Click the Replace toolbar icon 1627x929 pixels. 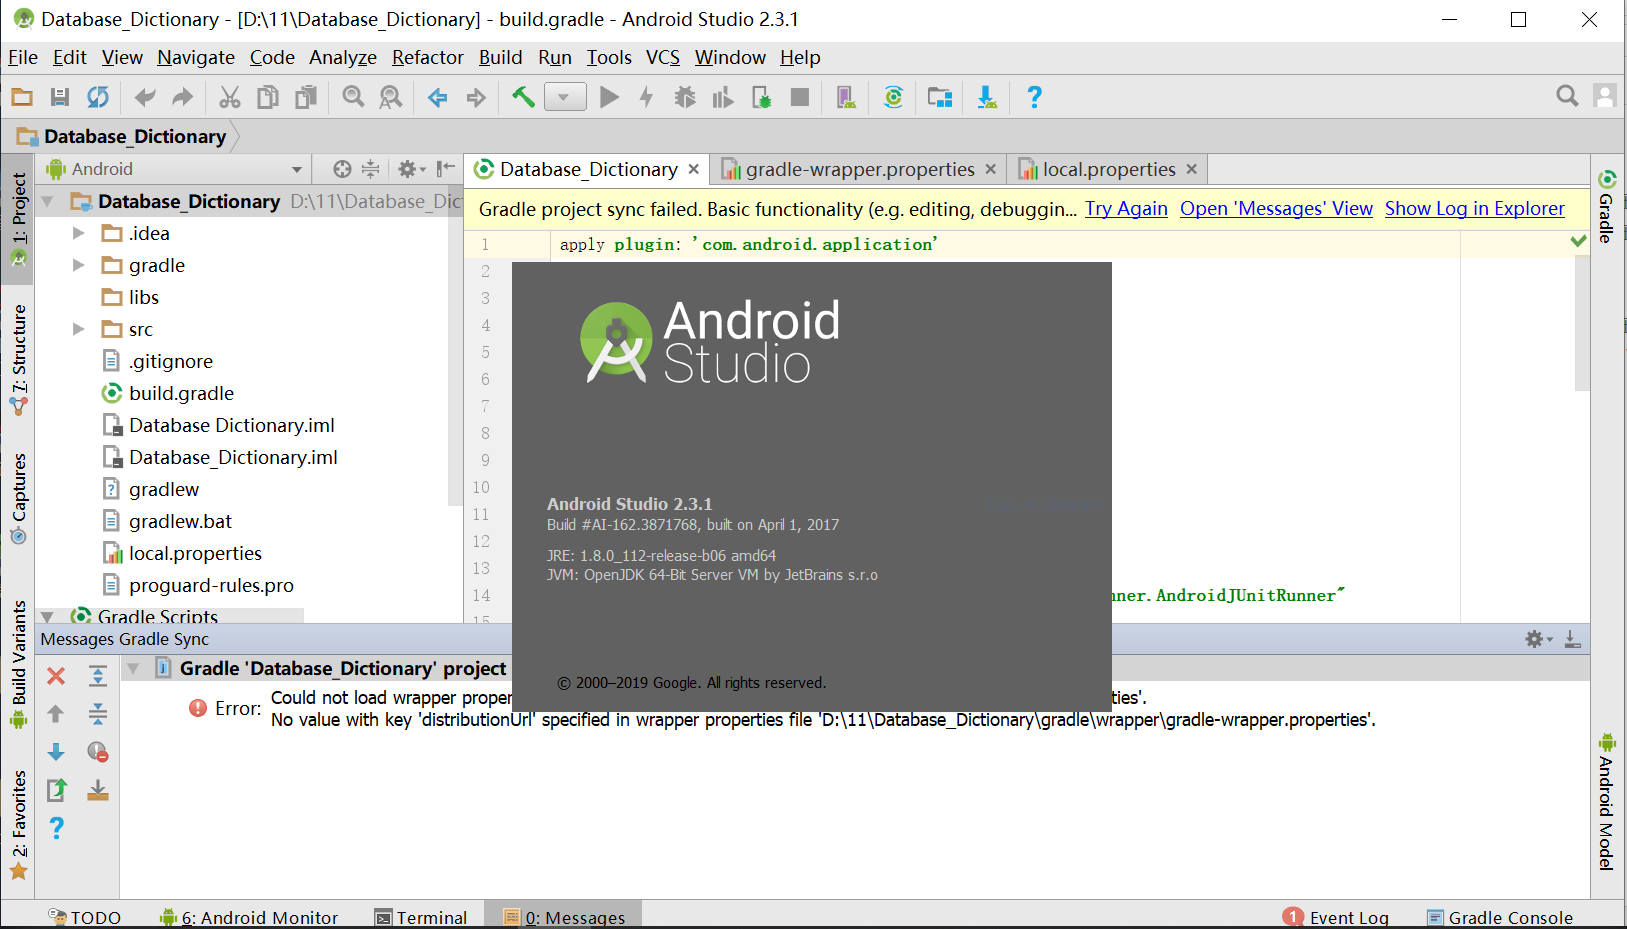pyautogui.click(x=391, y=97)
